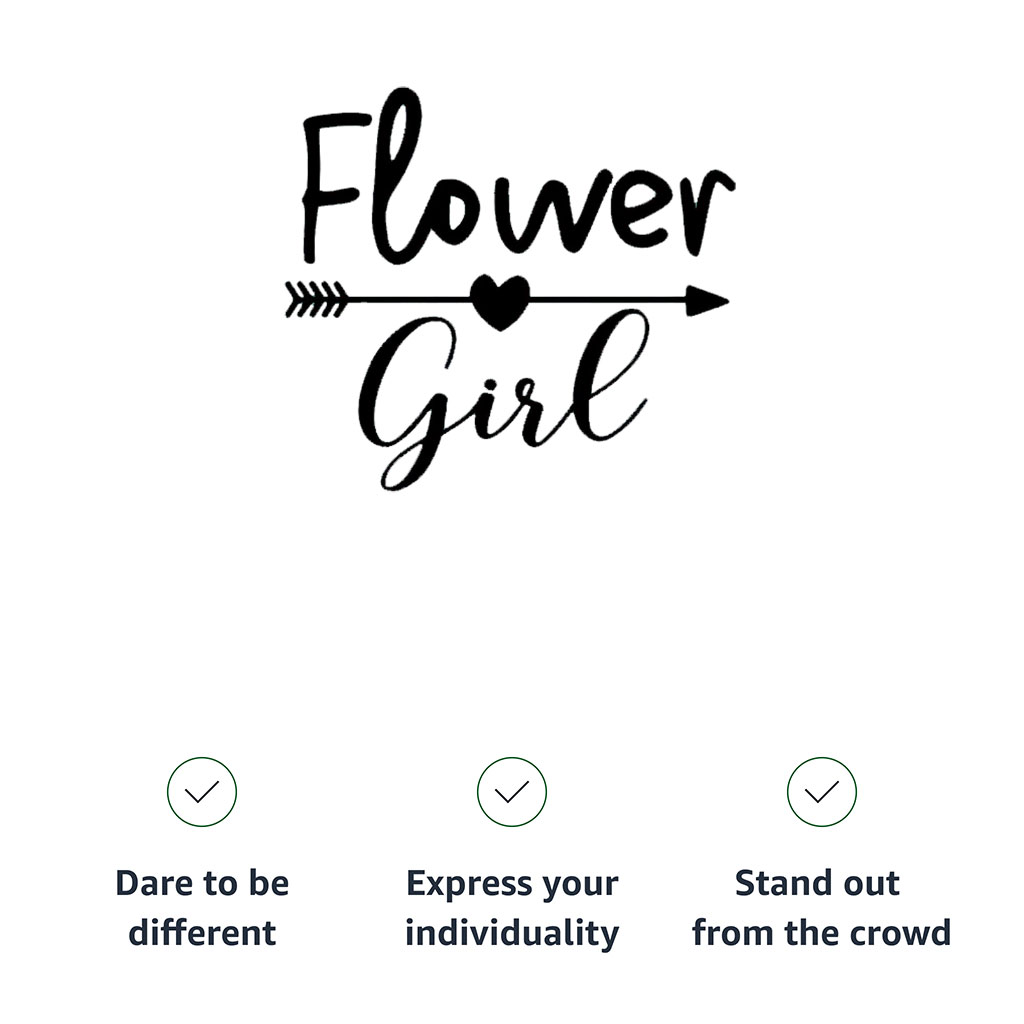Click the large capital F in Flower

pos(336,188)
